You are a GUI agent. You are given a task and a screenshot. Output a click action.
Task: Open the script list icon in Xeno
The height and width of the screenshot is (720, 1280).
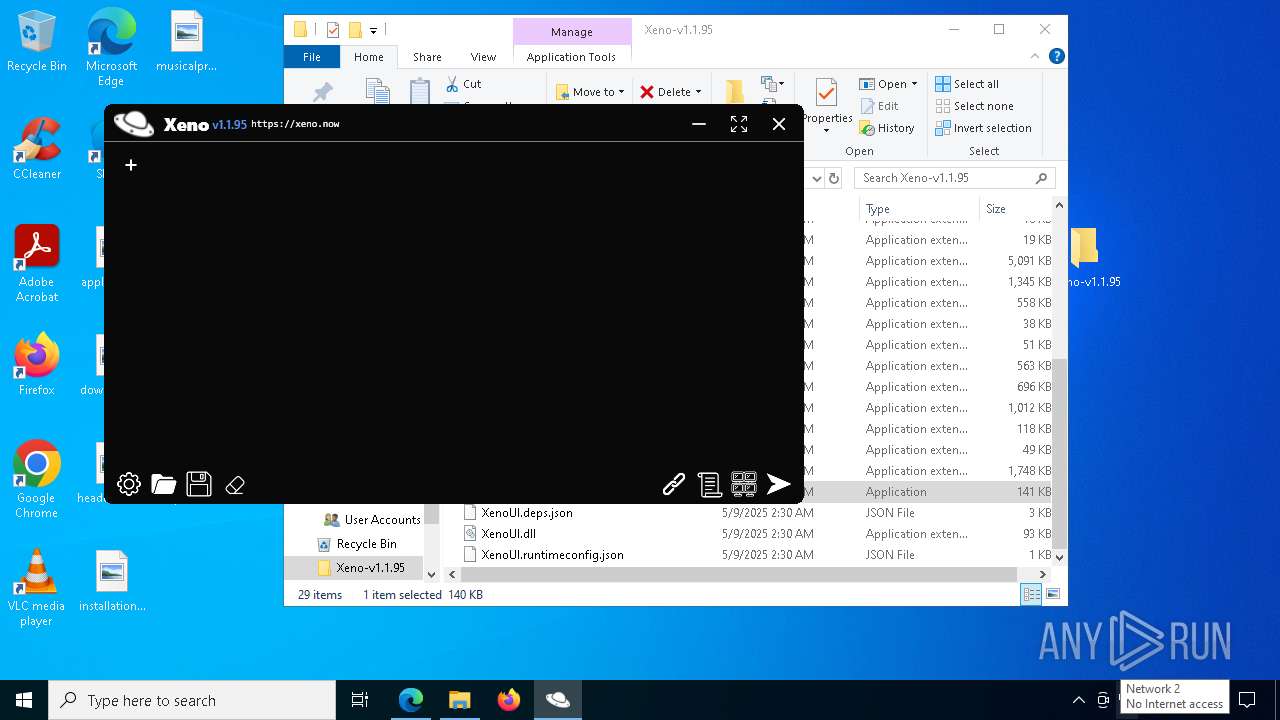point(709,485)
